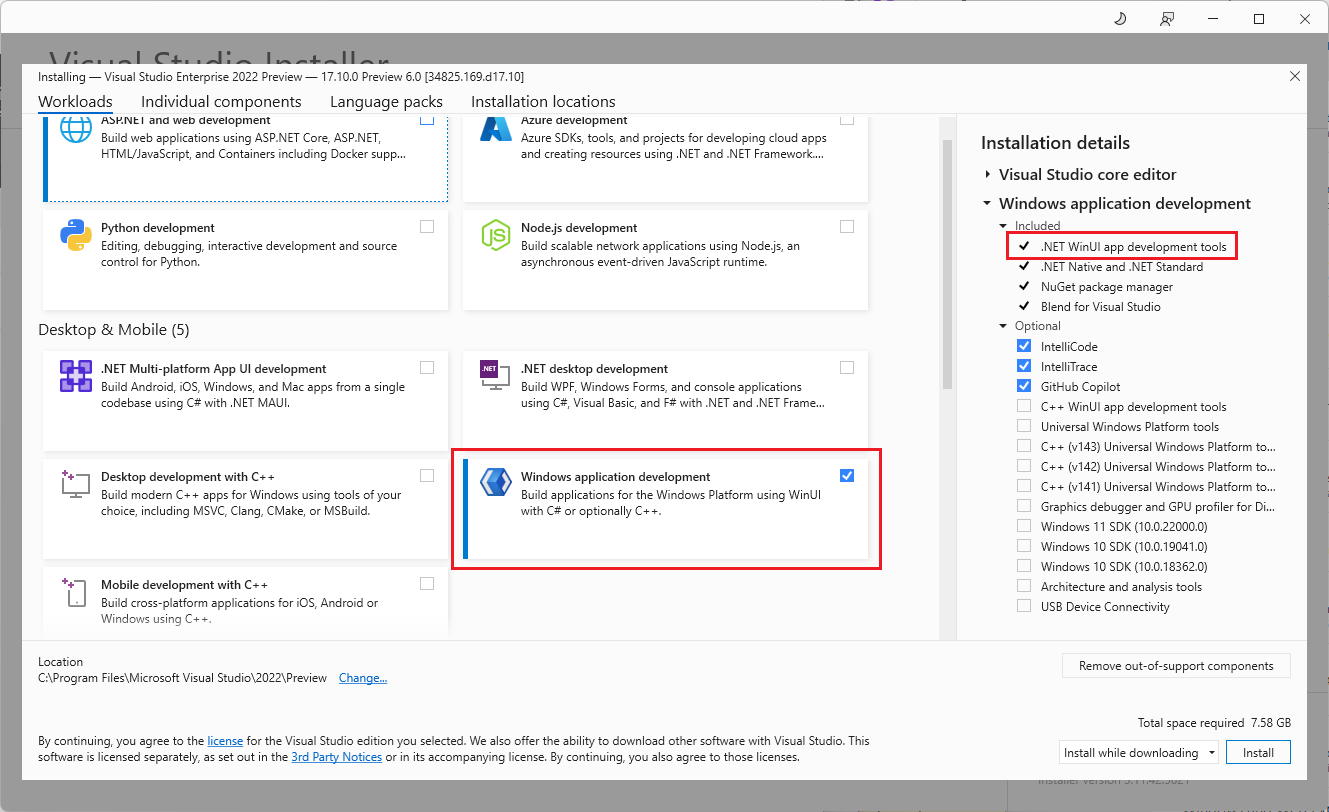Check the Windows 11 SDK (10.0.22000.0) component

pyautogui.click(x=1023, y=526)
